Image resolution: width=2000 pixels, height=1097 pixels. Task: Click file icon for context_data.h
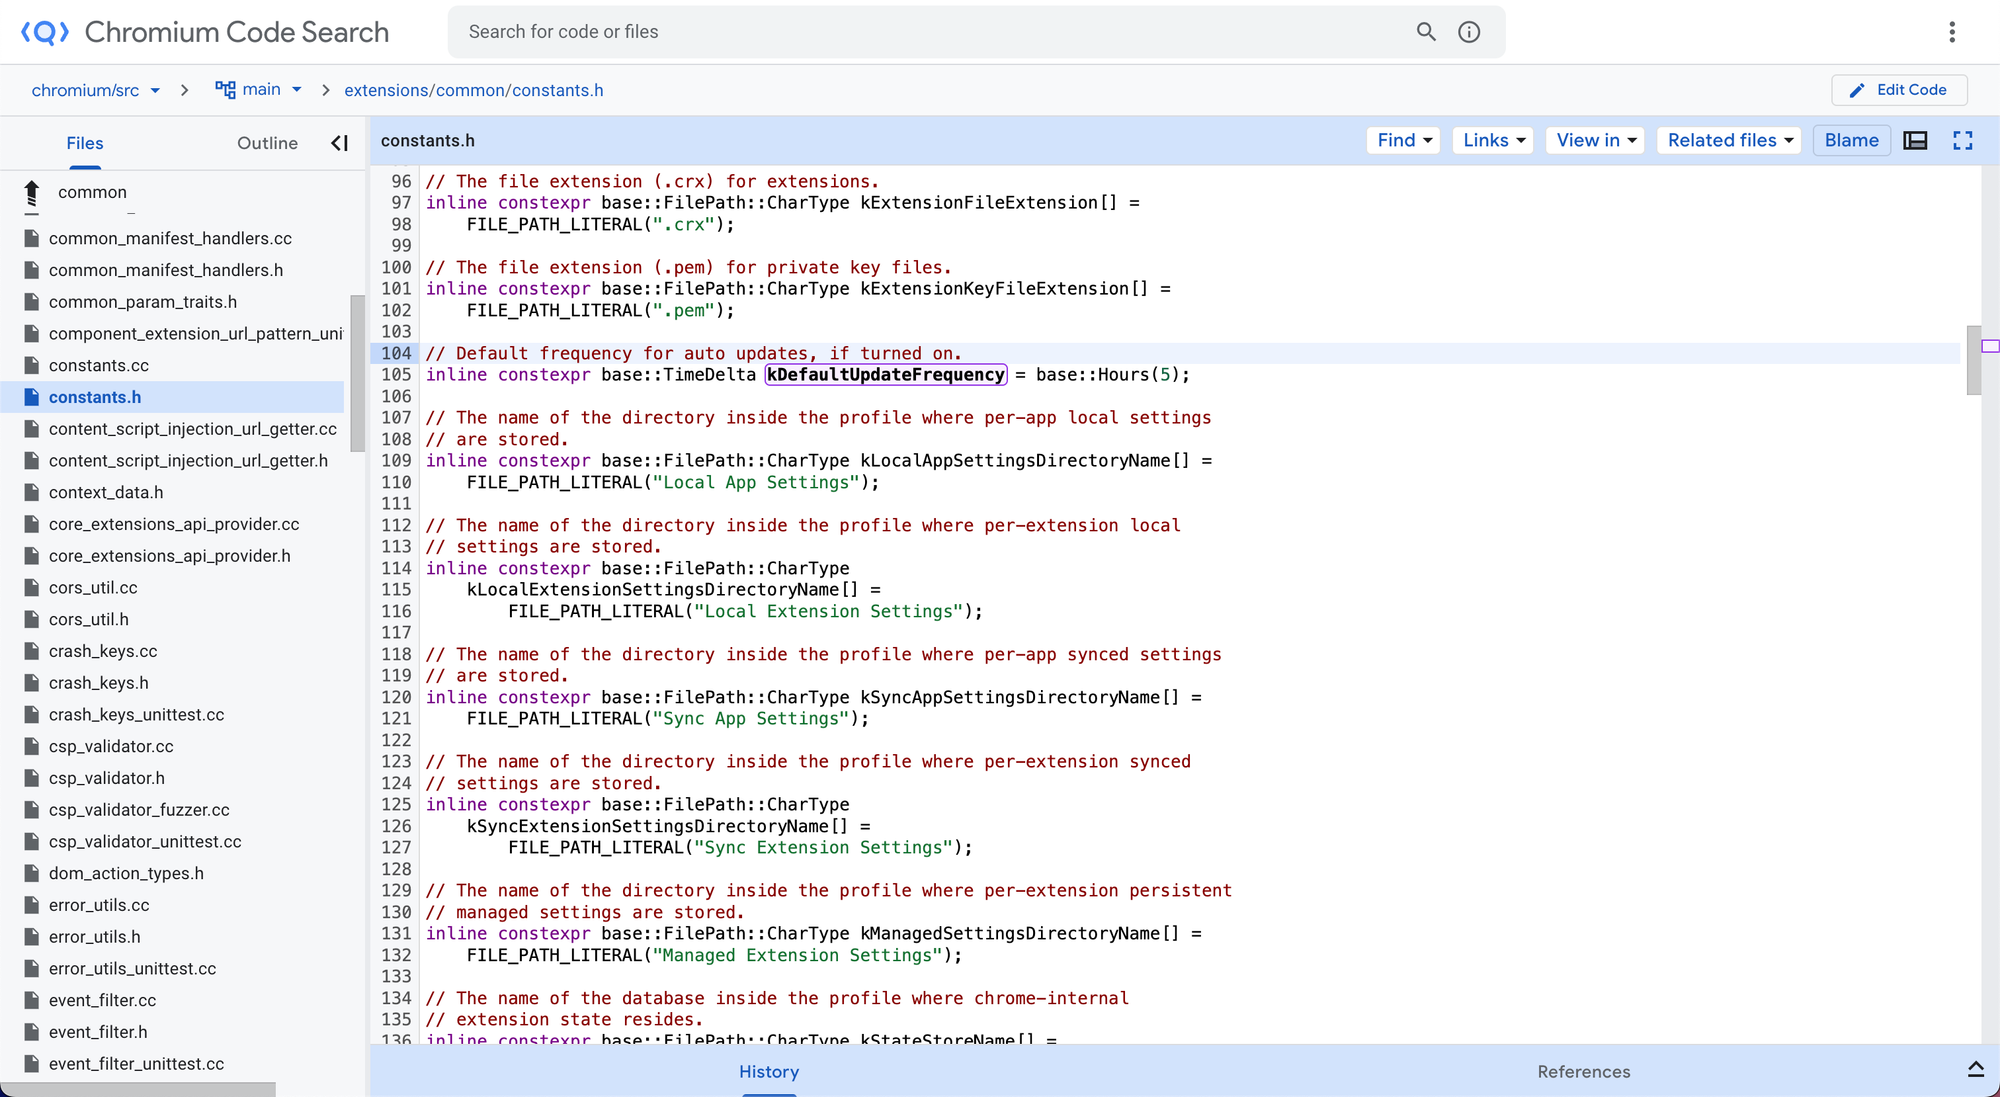pos(32,492)
